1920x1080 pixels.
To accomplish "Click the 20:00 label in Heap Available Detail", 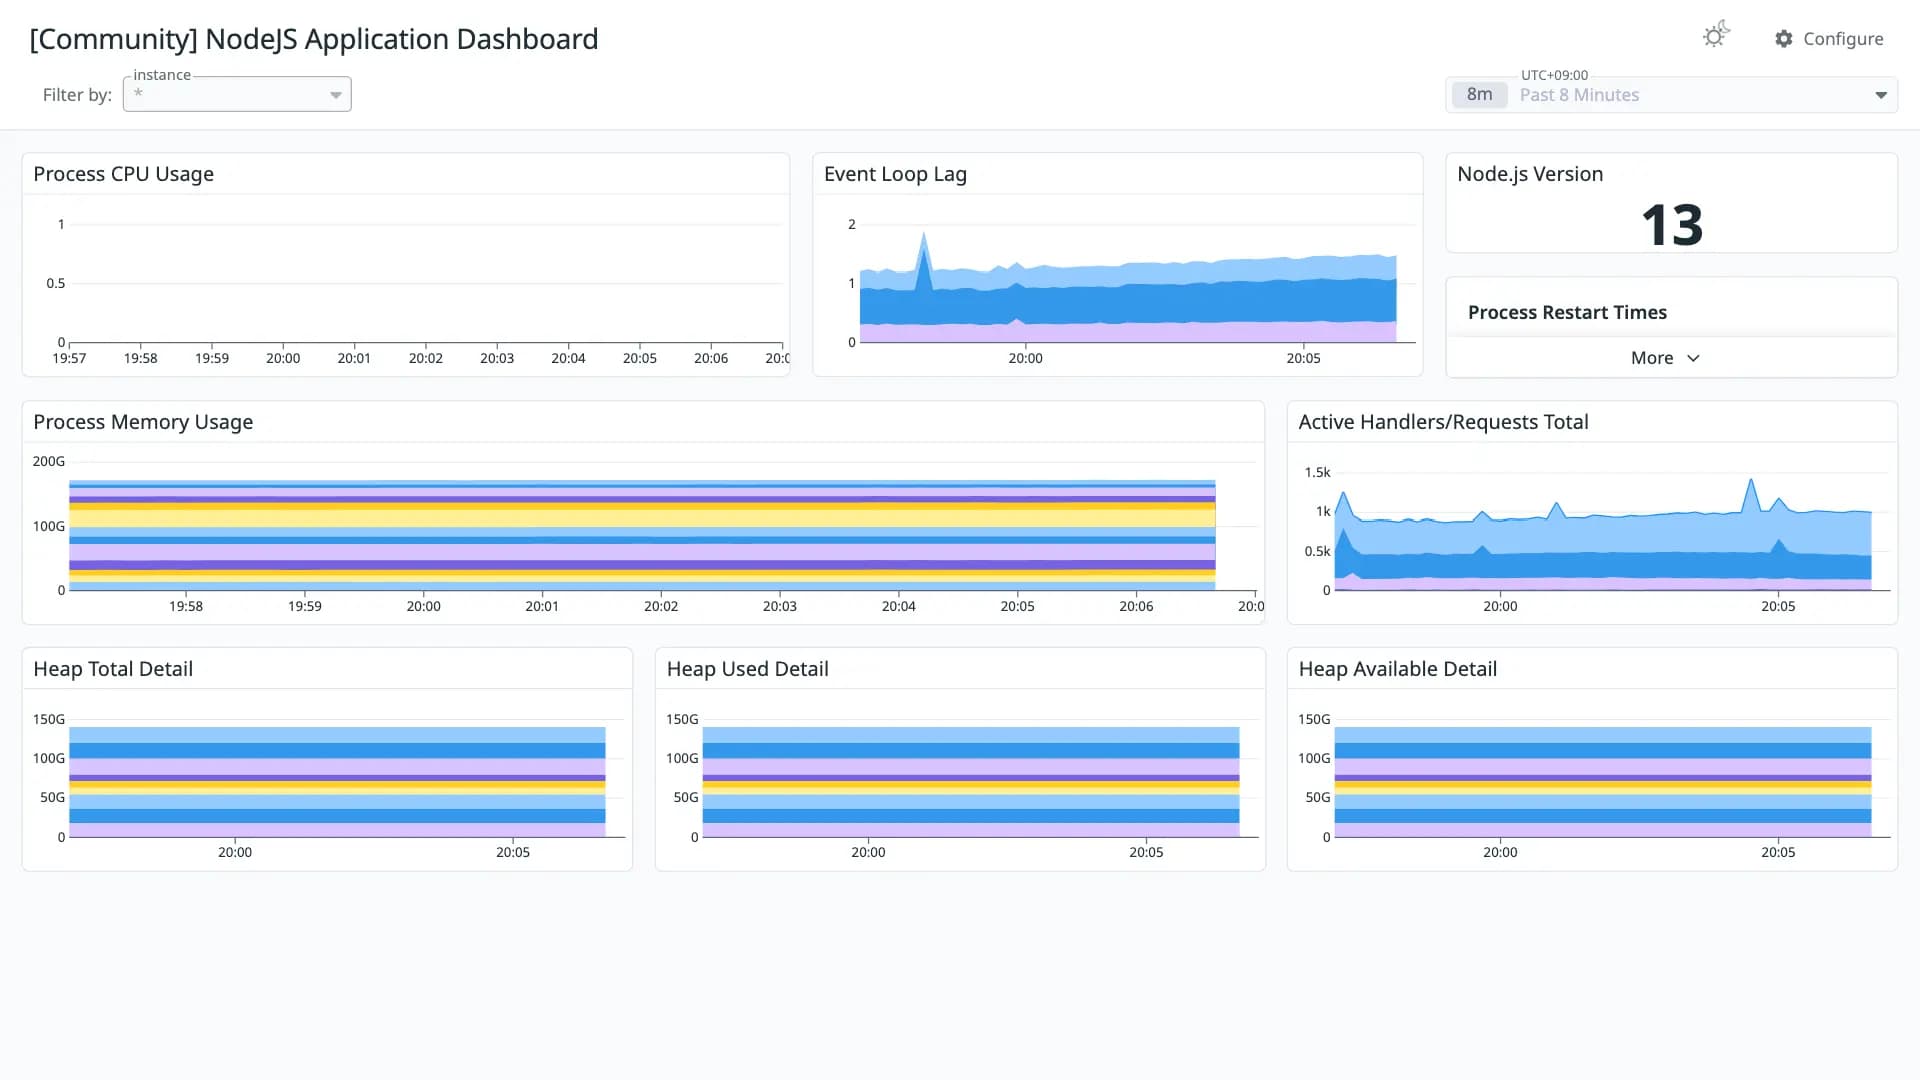I will tap(1499, 852).
